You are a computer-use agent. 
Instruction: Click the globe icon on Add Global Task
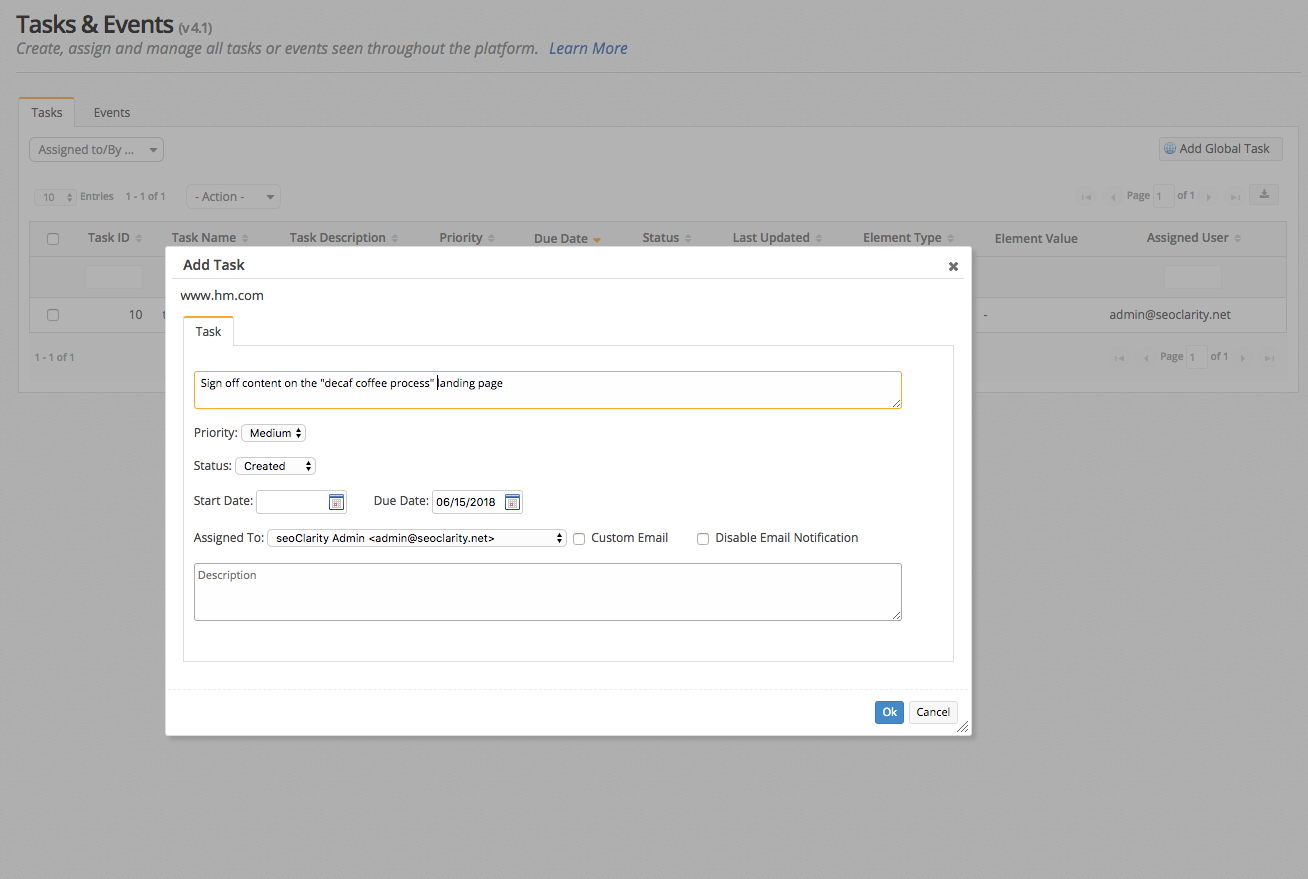(x=1171, y=148)
